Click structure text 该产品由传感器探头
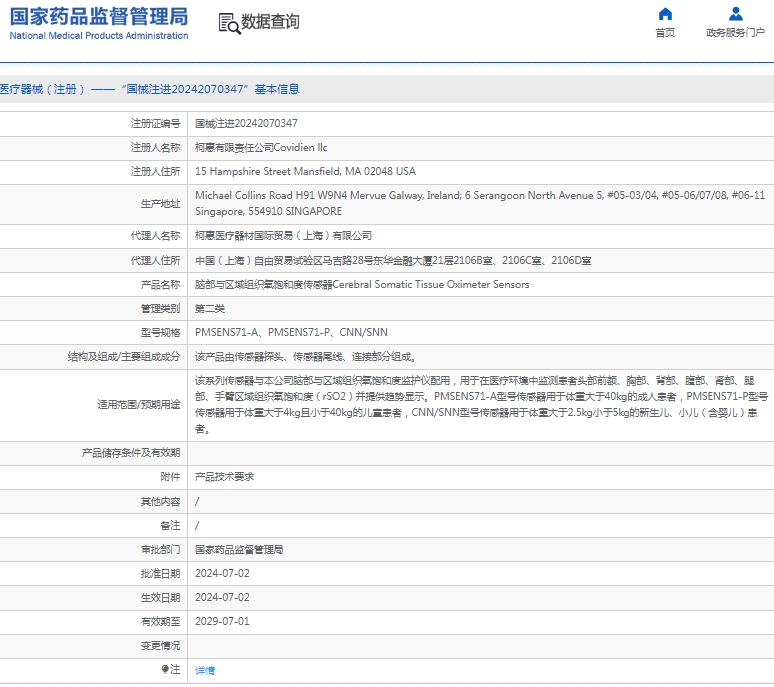The height and width of the screenshot is (687, 774). pos(305,357)
